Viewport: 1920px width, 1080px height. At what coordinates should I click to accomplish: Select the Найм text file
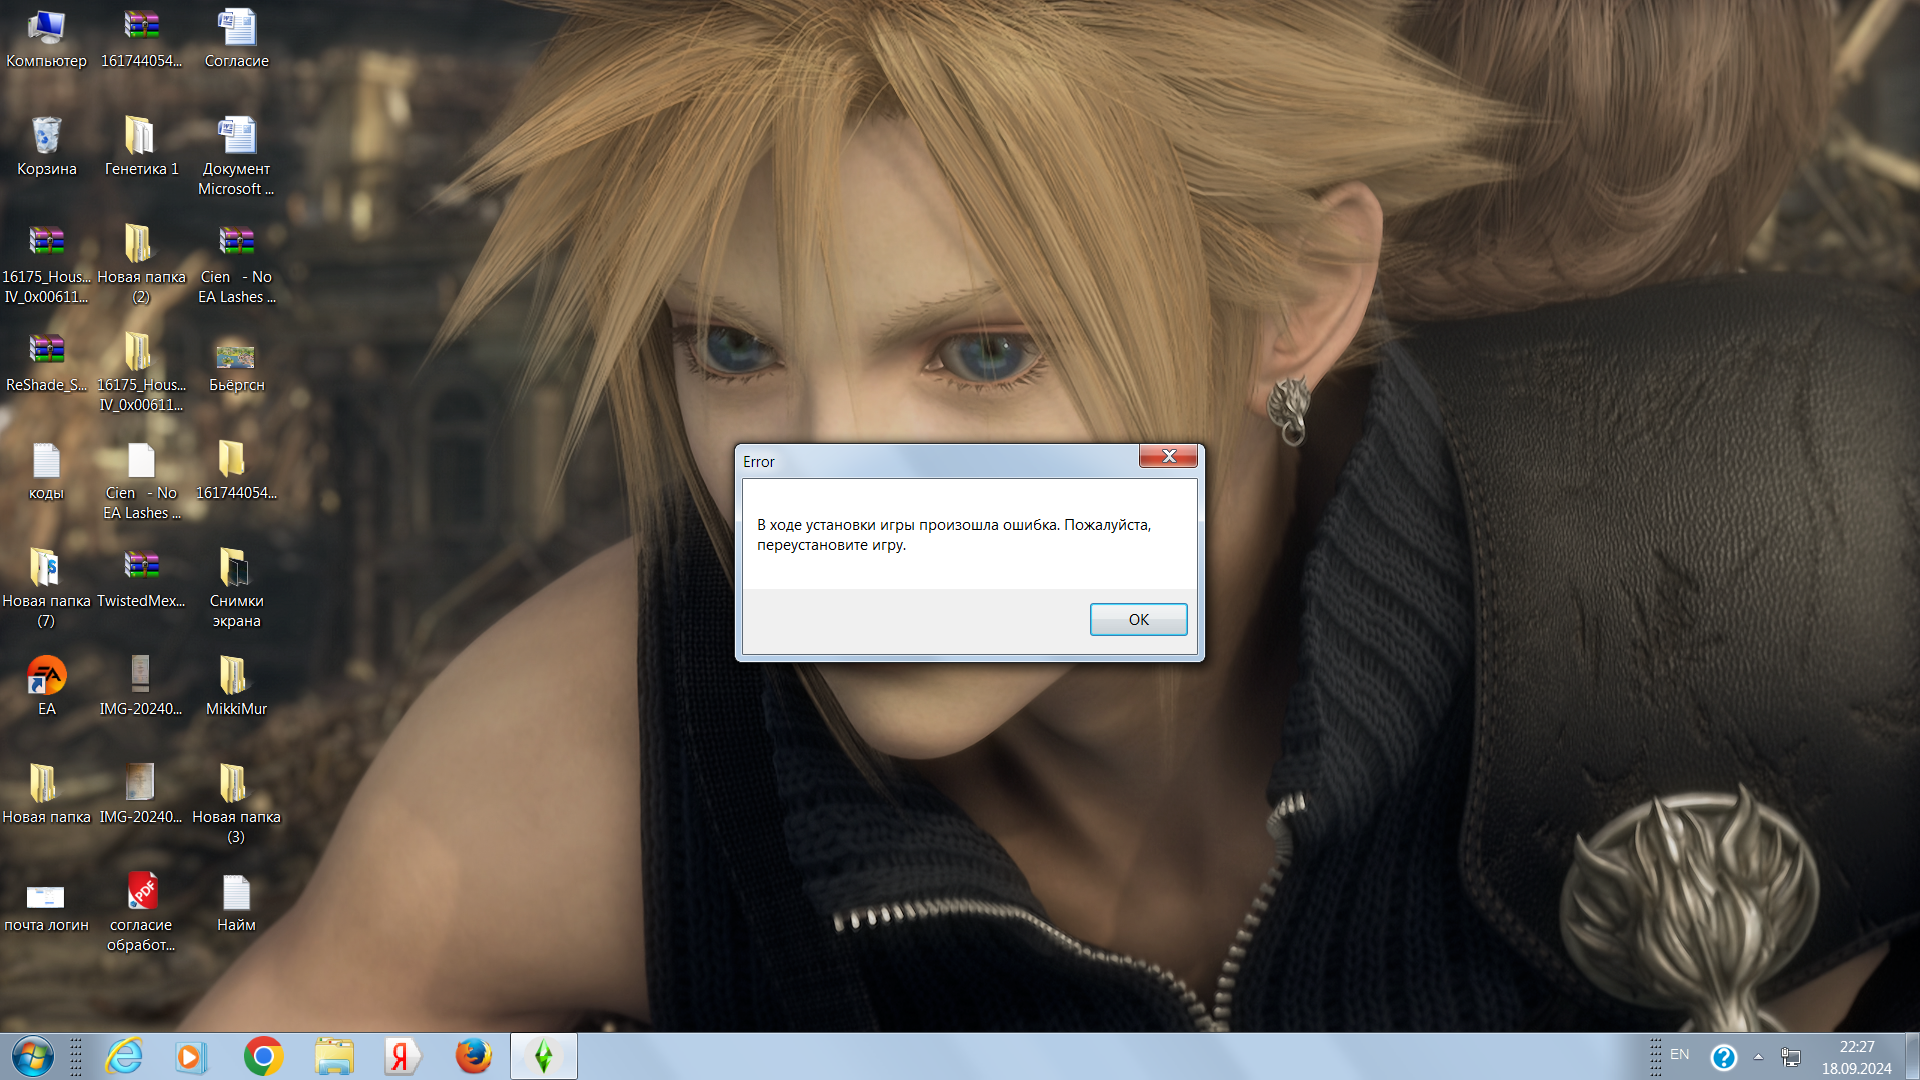pos(237,903)
